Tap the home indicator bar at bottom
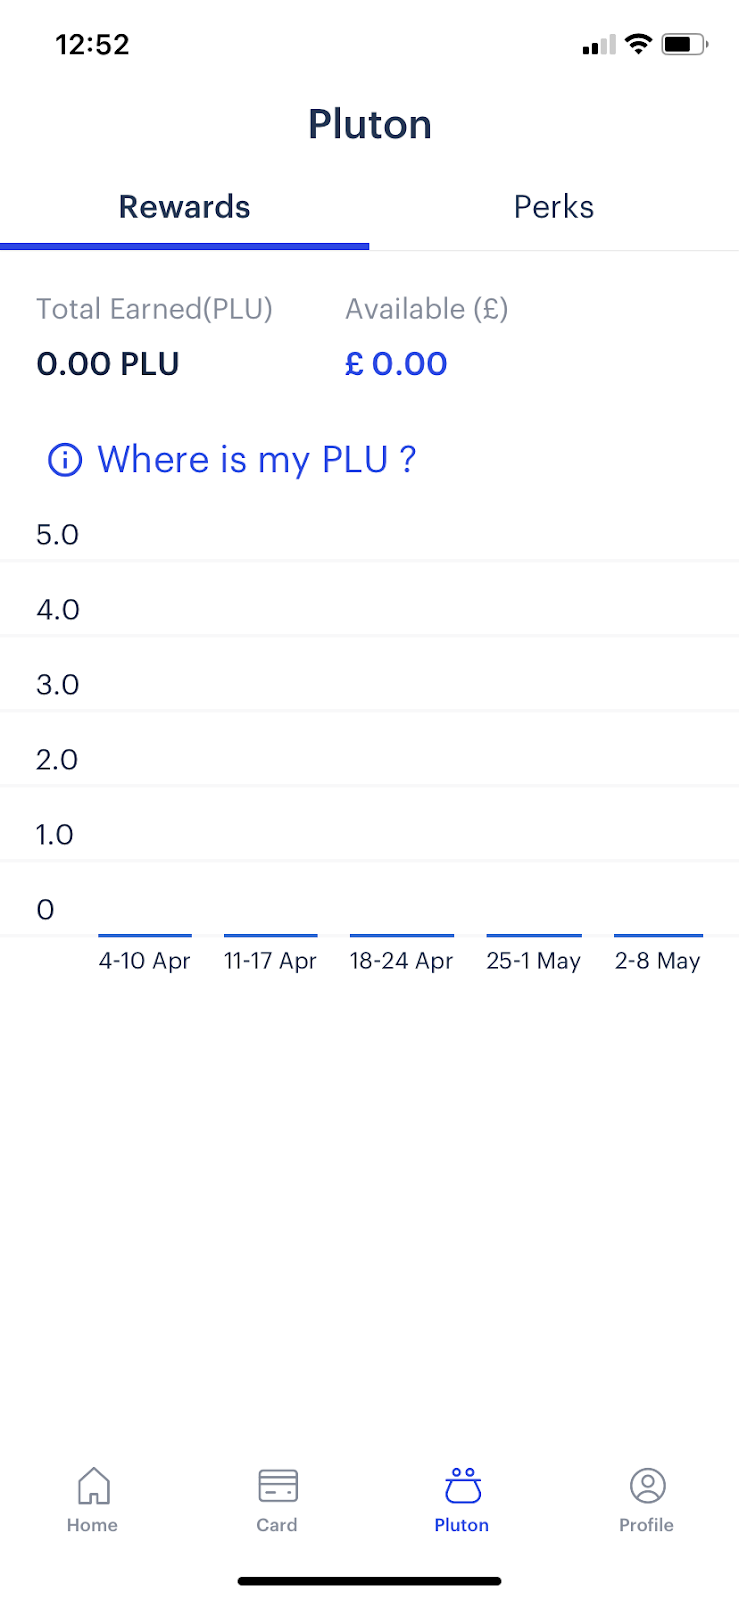The height and width of the screenshot is (1600, 739). (x=369, y=1581)
